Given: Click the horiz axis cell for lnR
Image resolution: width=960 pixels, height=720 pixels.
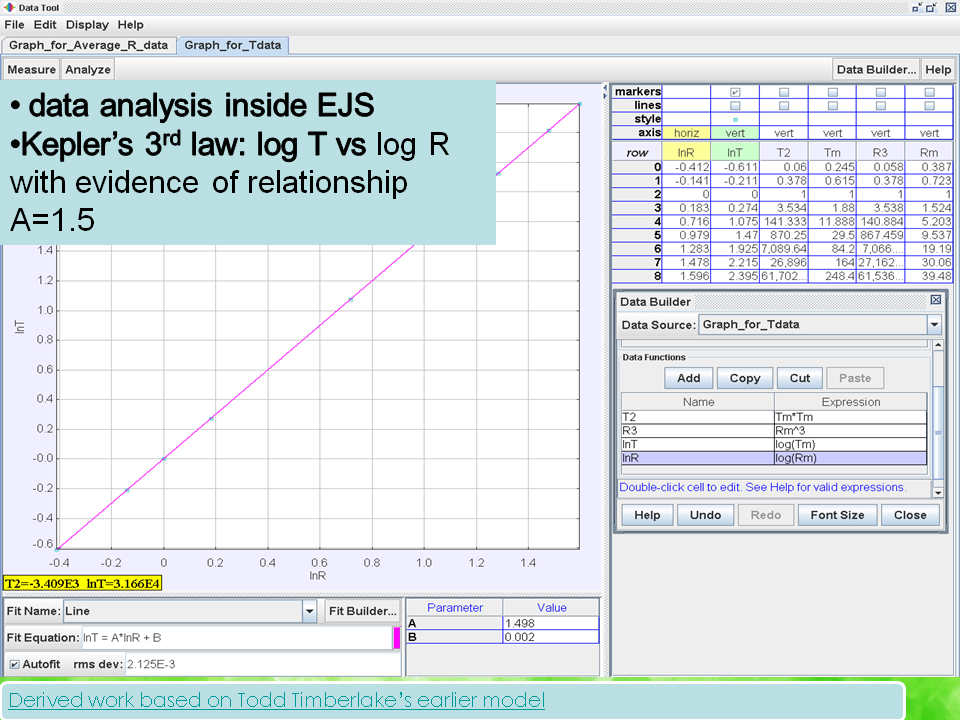Looking at the screenshot, I should (x=686, y=133).
